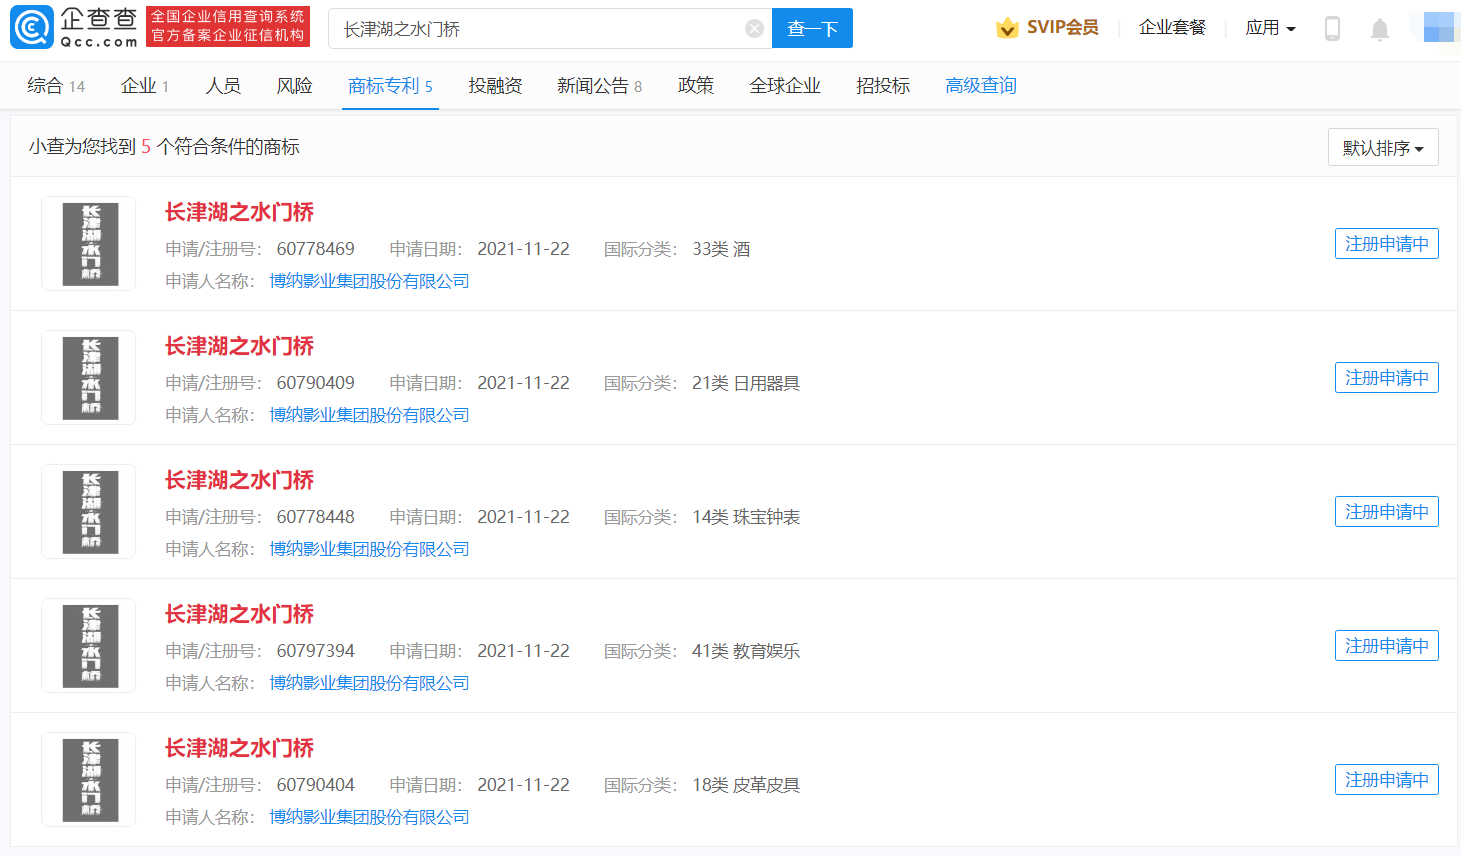This screenshot has height=856, width=1461.
Task: Click the mobile app phone icon
Action: click(1332, 30)
